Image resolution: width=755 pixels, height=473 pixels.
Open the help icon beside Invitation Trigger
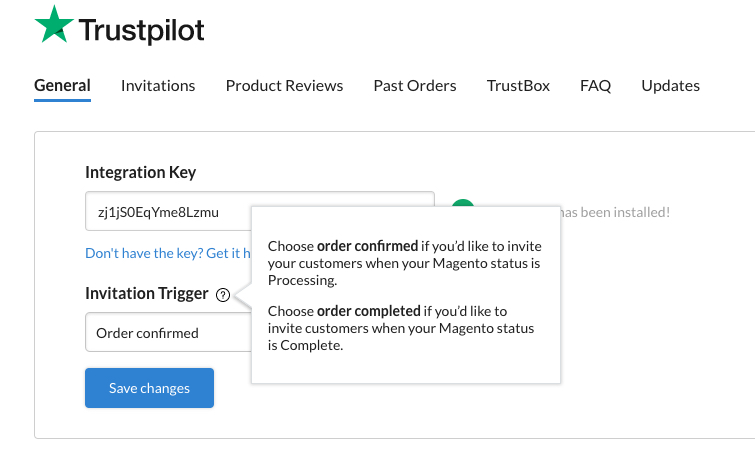[223, 295]
